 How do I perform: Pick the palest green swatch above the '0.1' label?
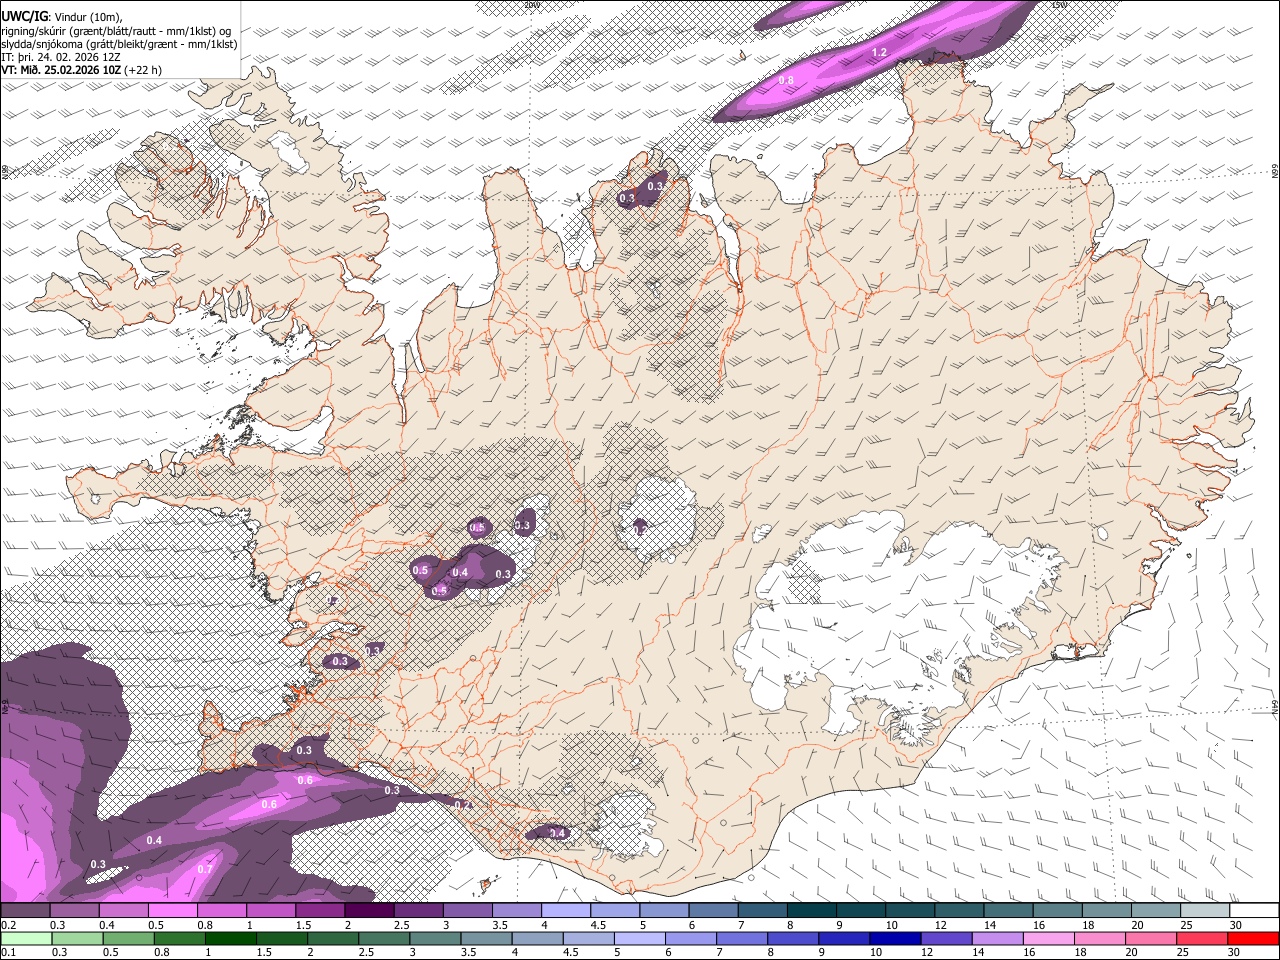coord(25,938)
